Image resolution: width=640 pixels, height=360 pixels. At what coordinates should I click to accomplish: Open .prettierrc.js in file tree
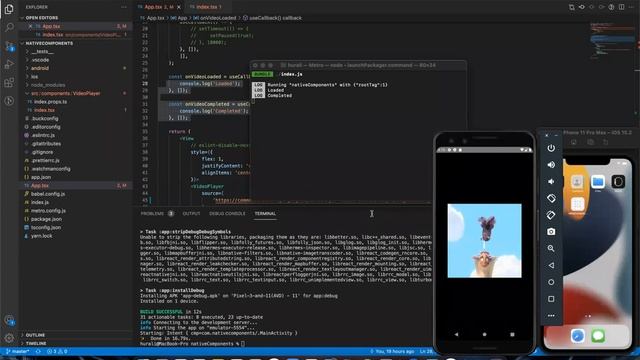[45, 160]
